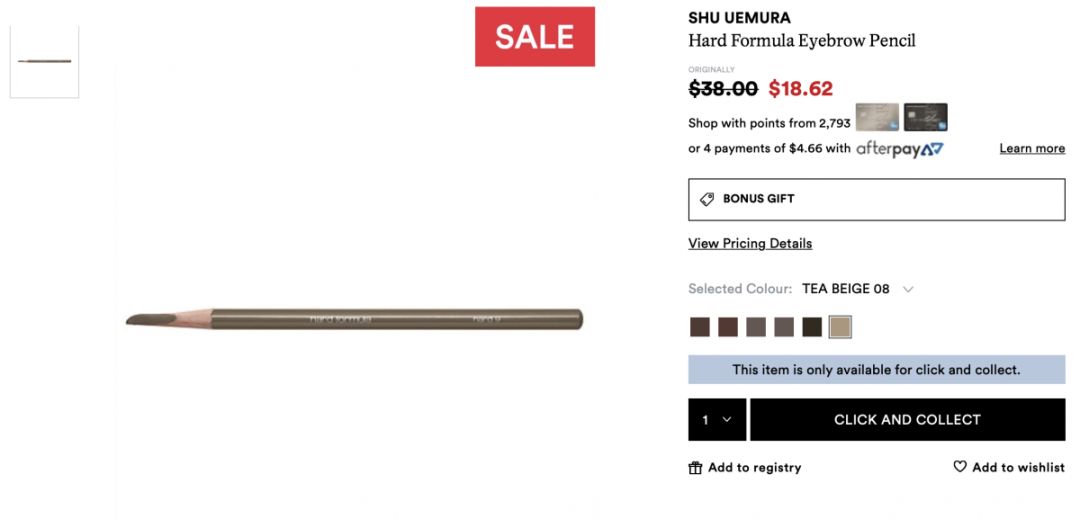Pick the darkest, fifth colour swatch
The height and width of the screenshot is (519, 1080).
pyautogui.click(x=812, y=327)
